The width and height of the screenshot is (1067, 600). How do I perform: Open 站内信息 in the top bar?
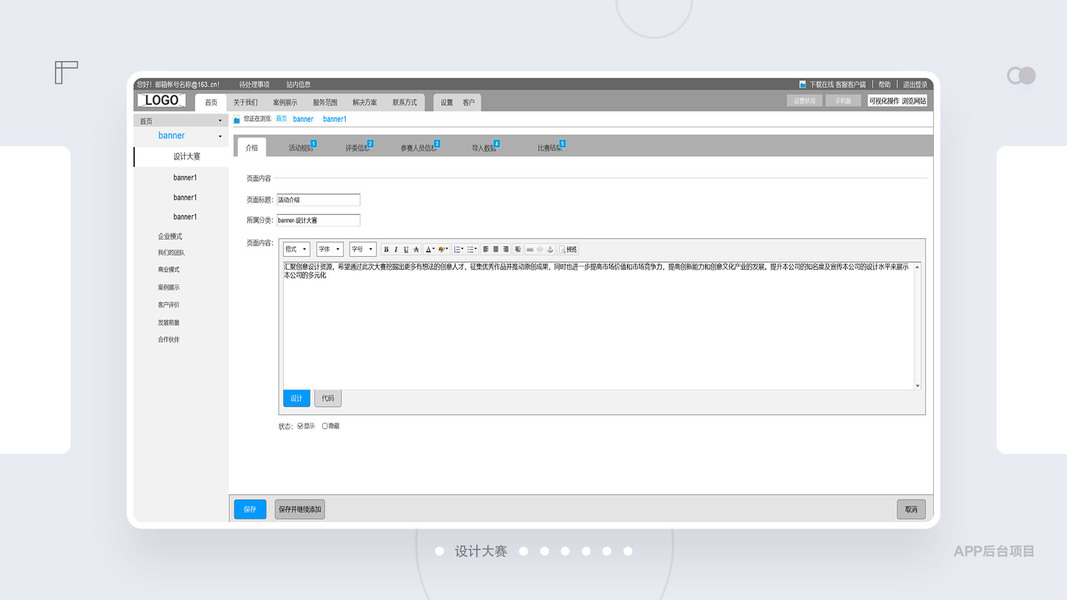[x=298, y=84]
